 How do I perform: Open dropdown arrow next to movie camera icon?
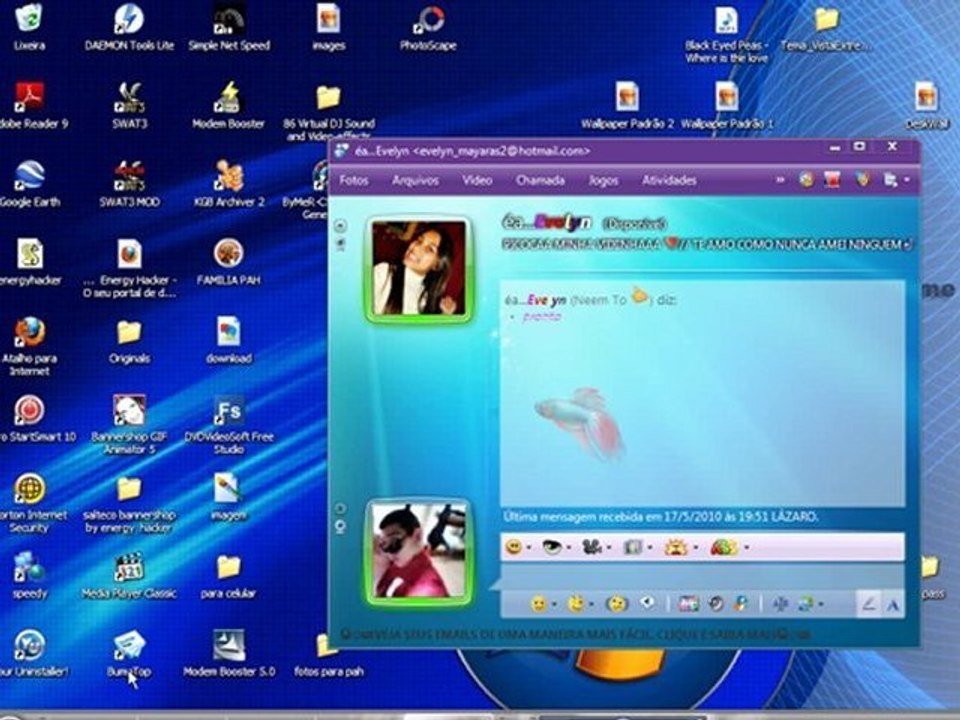tap(609, 547)
